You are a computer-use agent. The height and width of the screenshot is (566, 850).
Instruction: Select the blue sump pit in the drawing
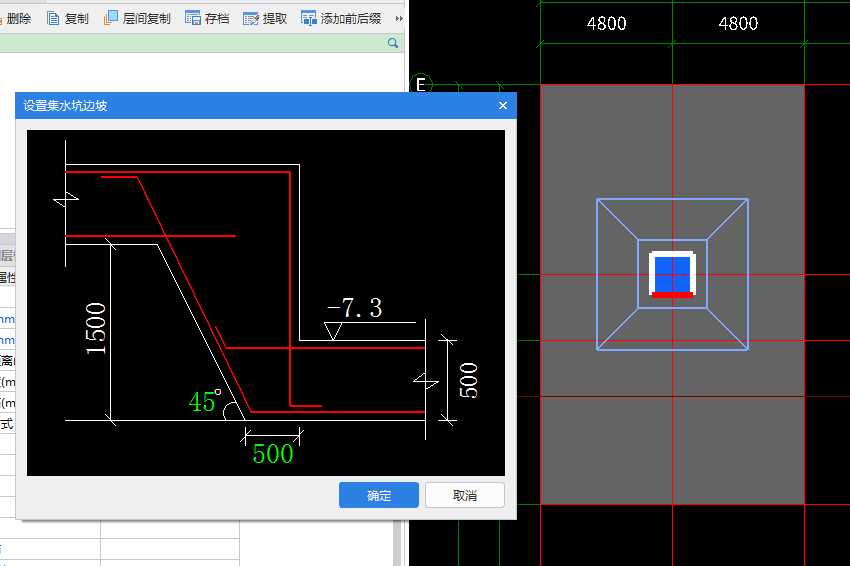tap(672, 274)
